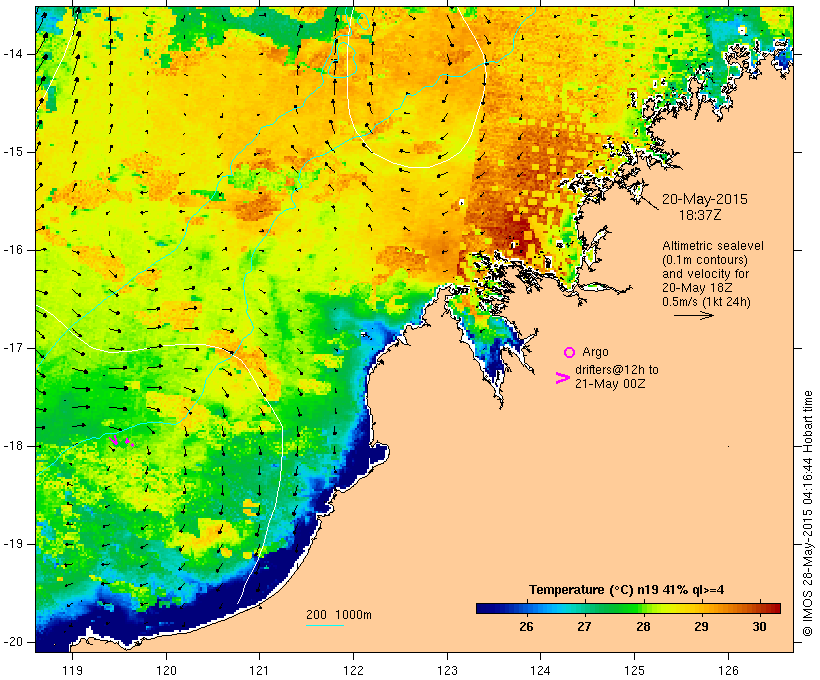Click the magenta Argo circle legend symbol
This screenshot has width=820, height=680.
[x=570, y=353]
